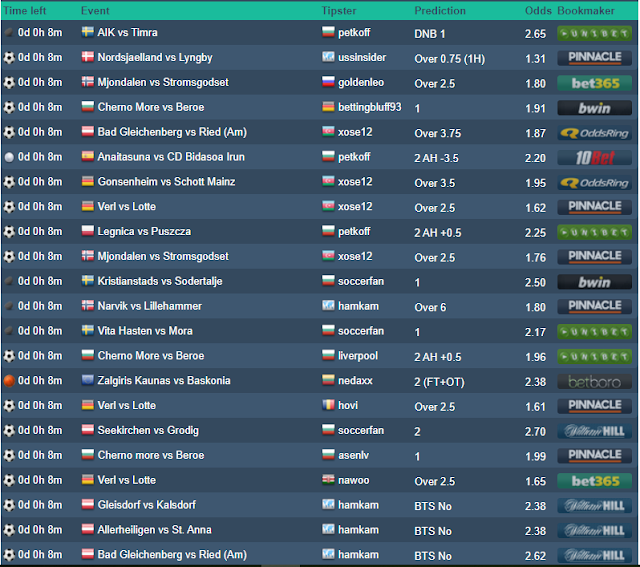Screen dimensions: 640x567
Task: Click the odds value 1.99
Action: (x=535, y=457)
